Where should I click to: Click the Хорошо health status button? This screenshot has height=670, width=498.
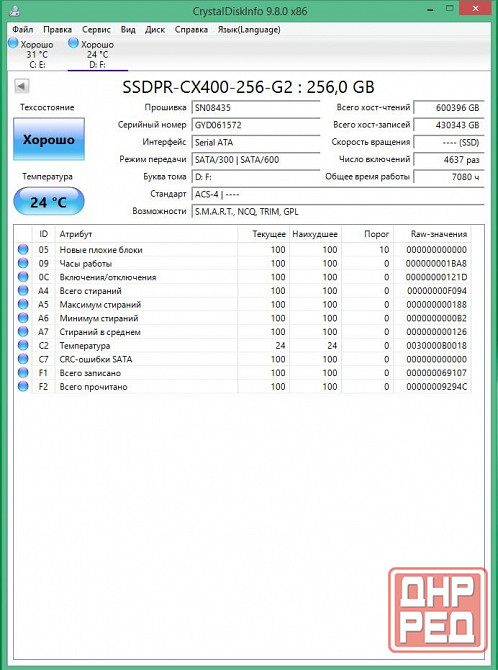(49, 140)
